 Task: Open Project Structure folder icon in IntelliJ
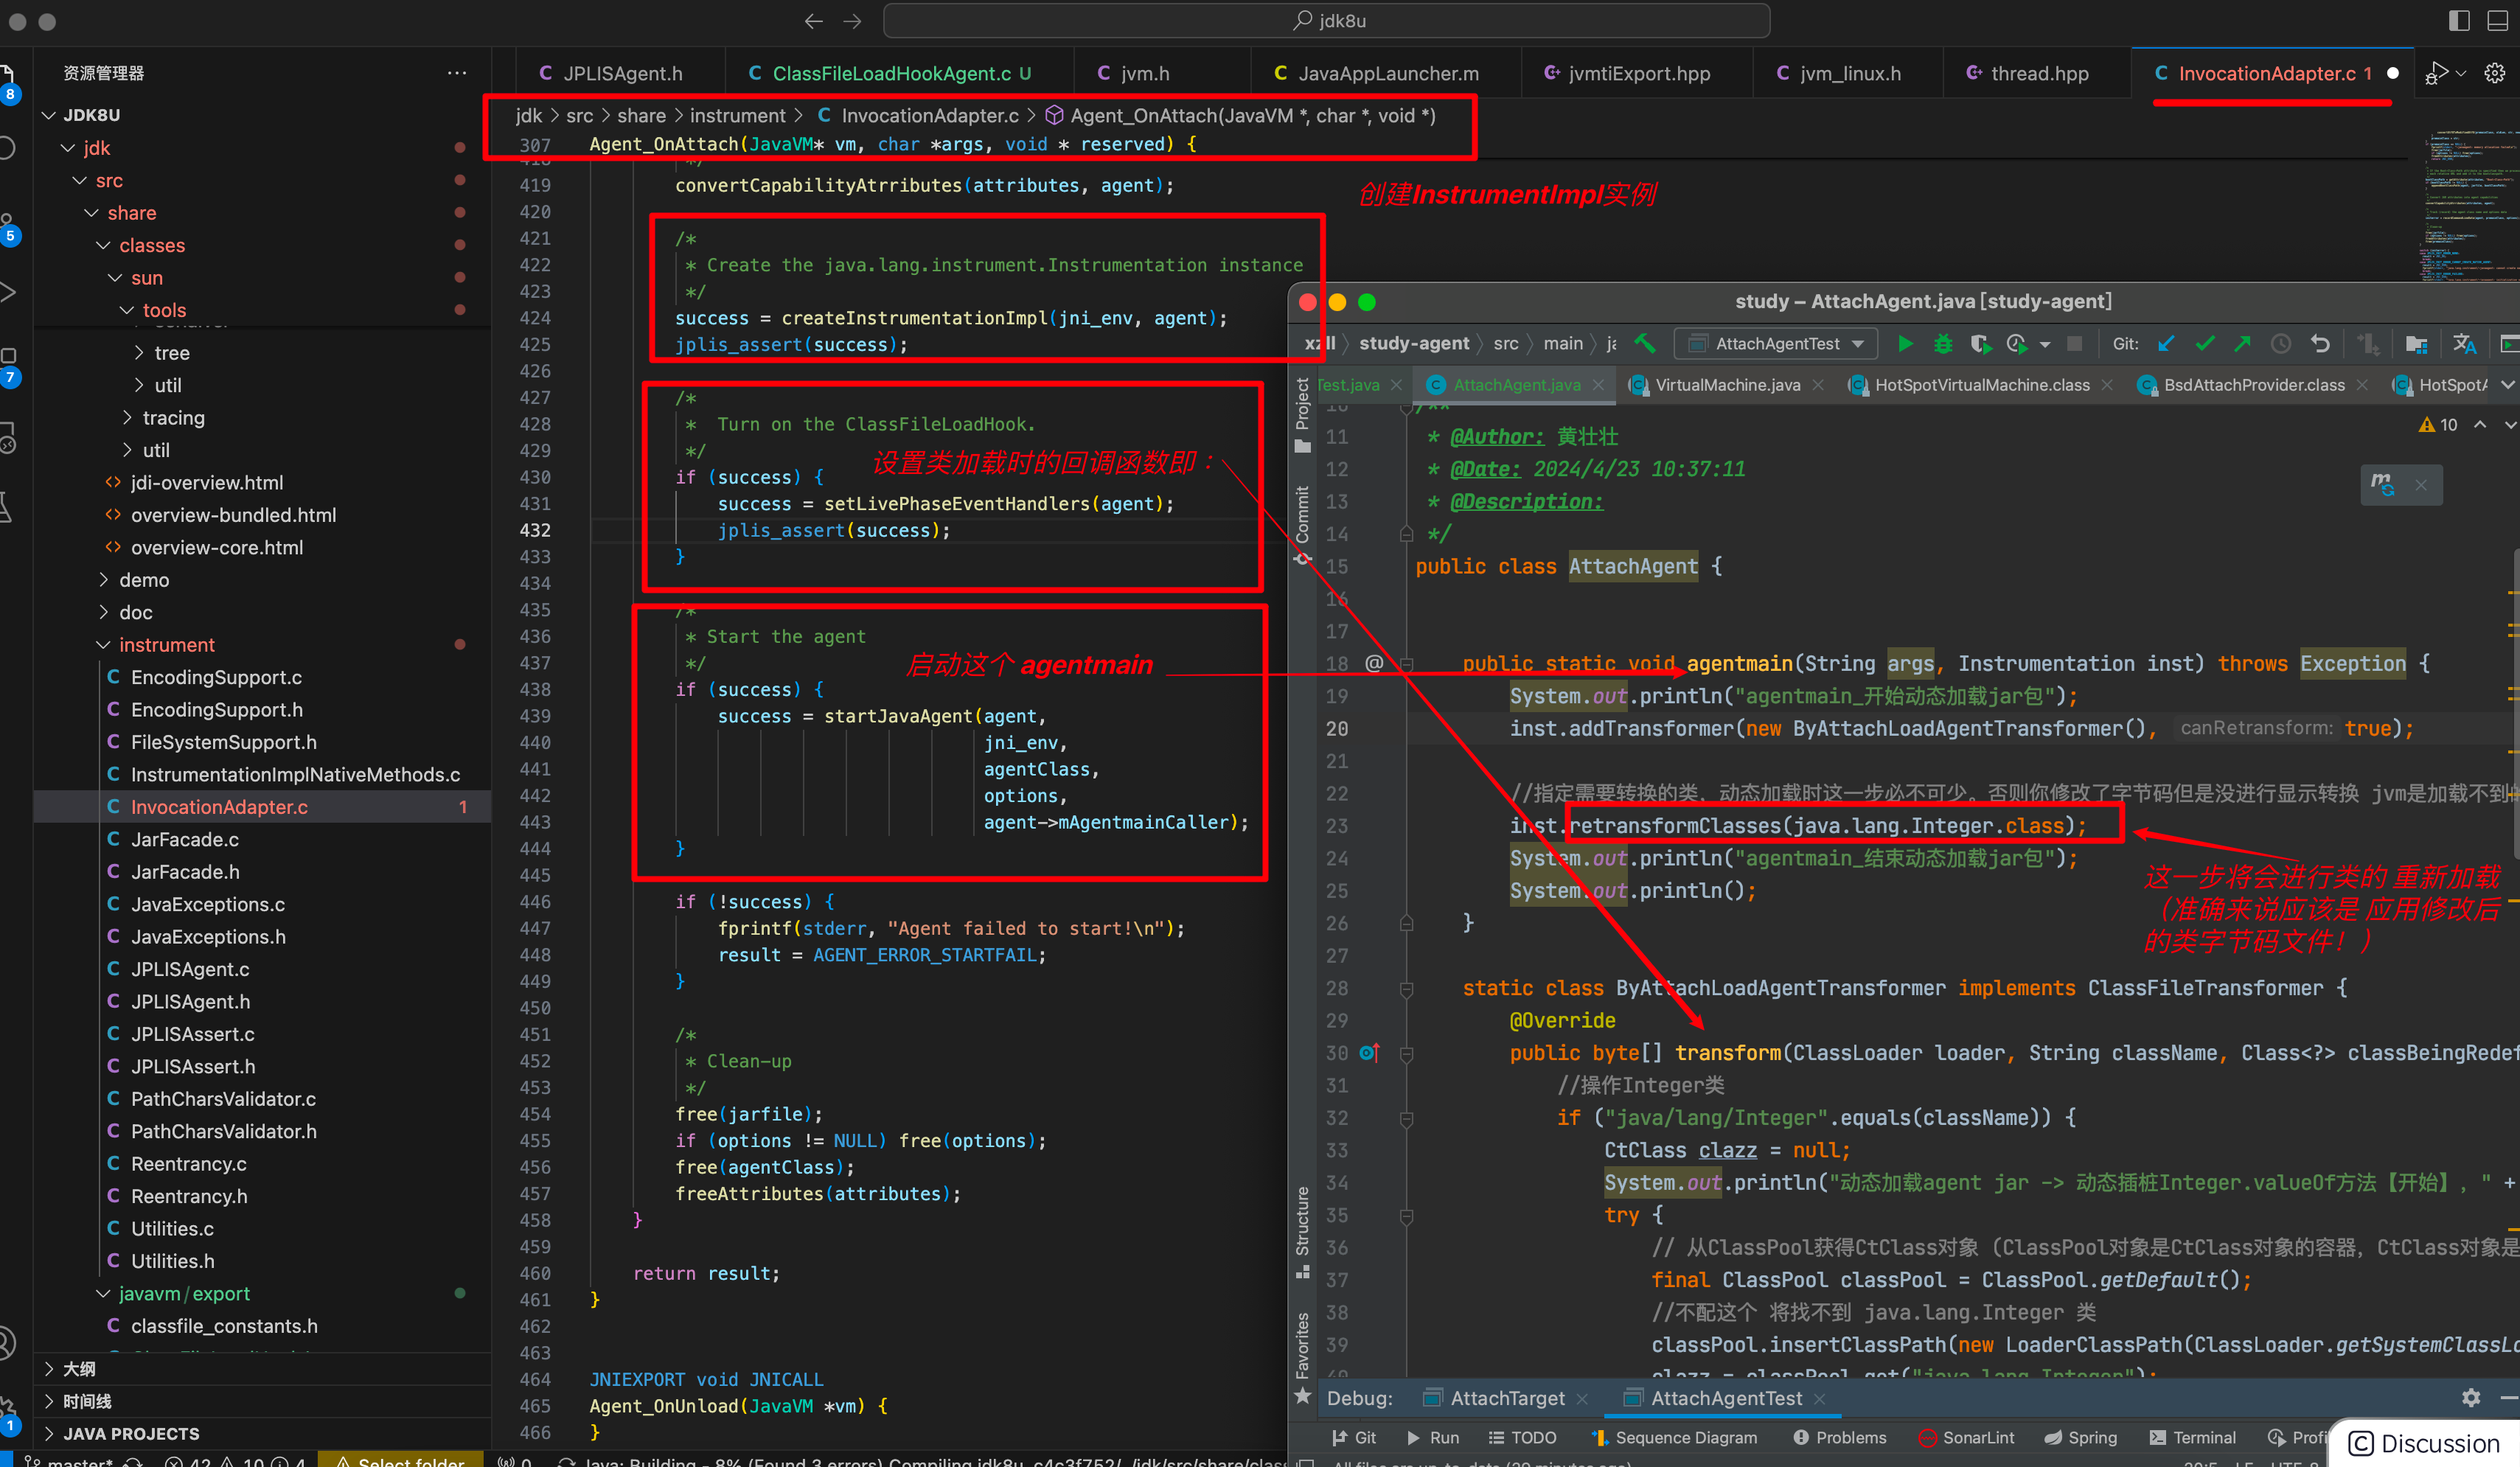click(2416, 344)
